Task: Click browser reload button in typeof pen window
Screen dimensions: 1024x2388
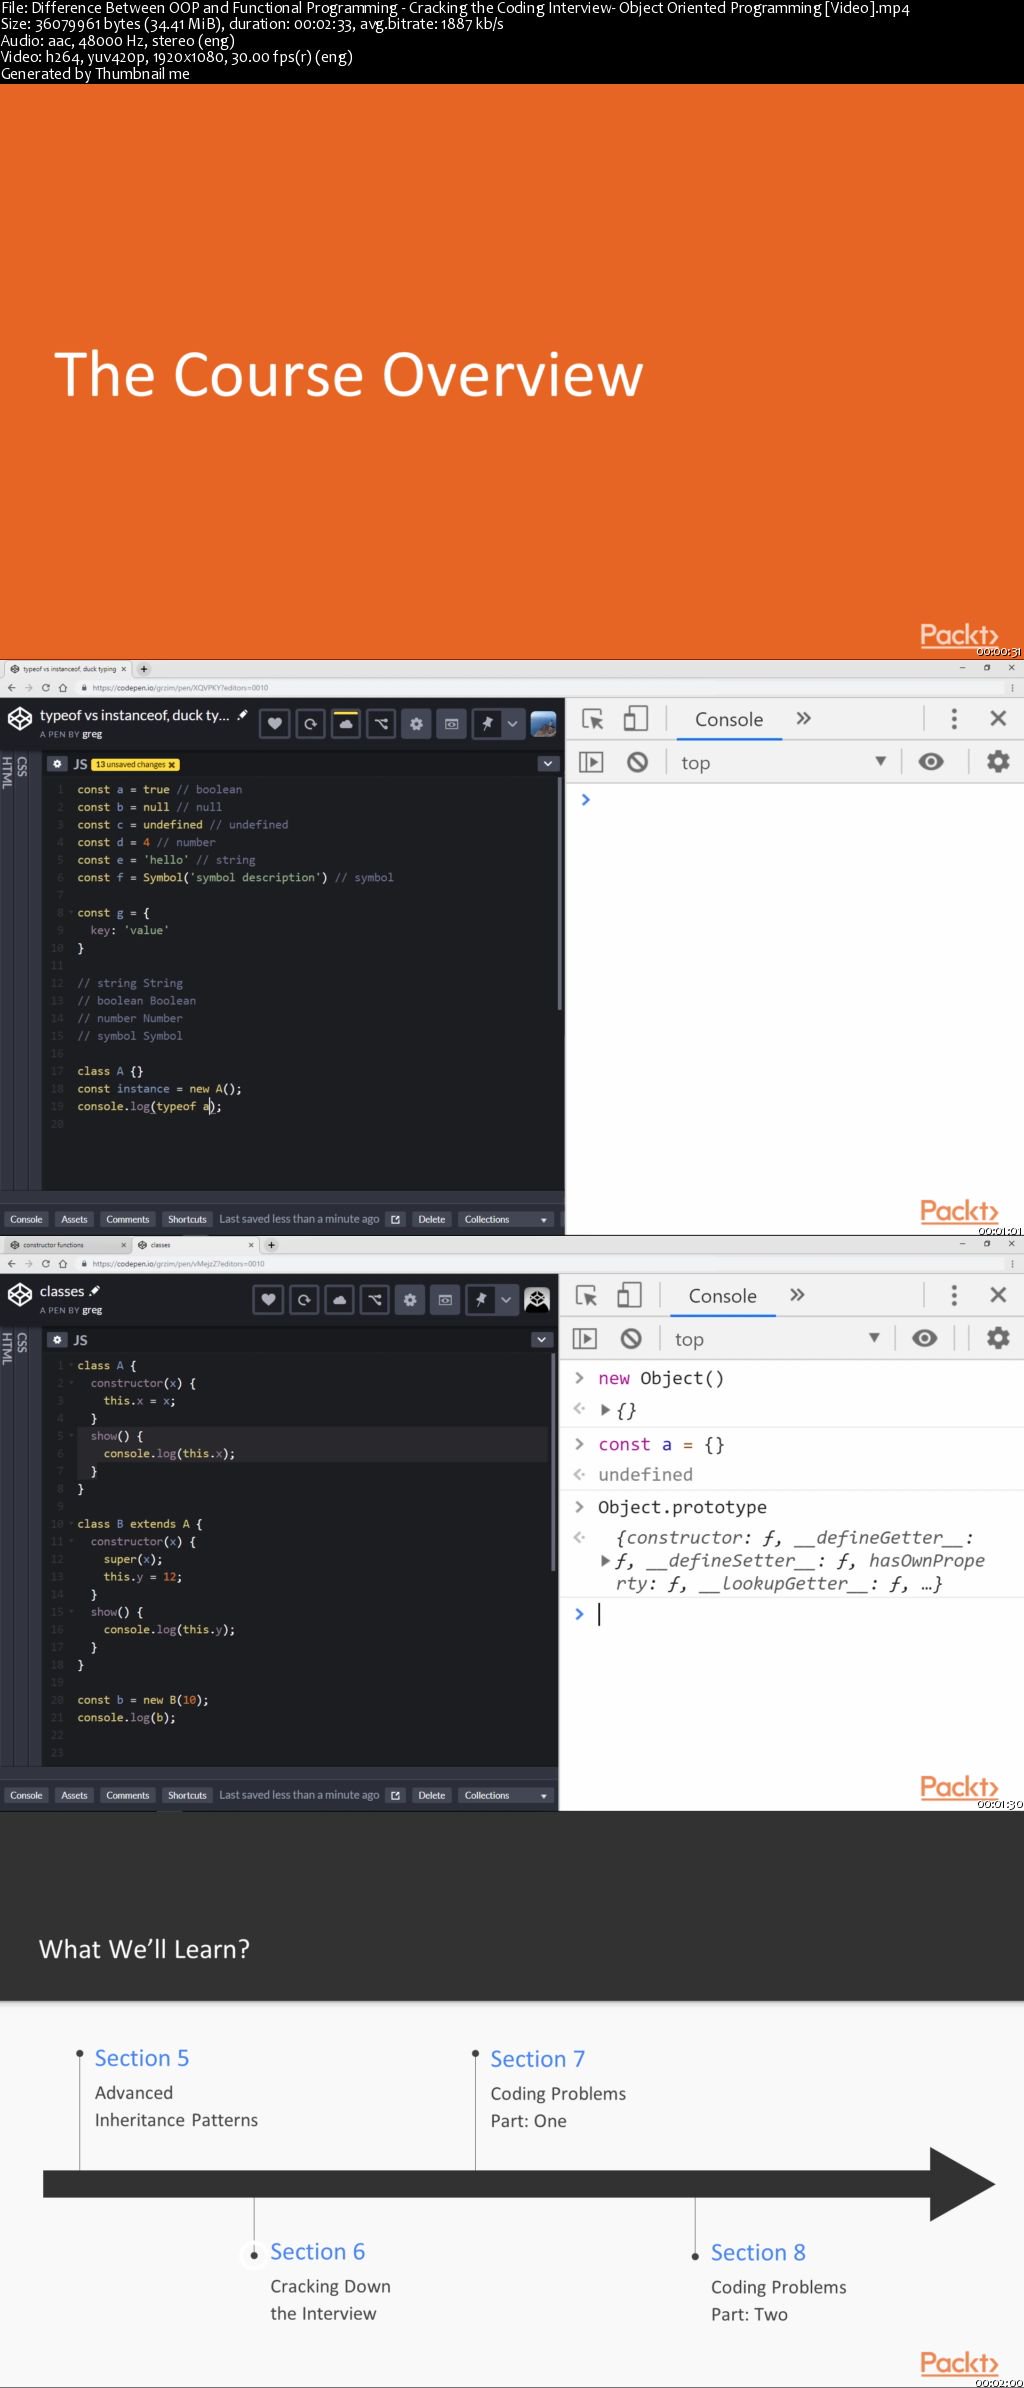Action: pyautogui.click(x=45, y=688)
